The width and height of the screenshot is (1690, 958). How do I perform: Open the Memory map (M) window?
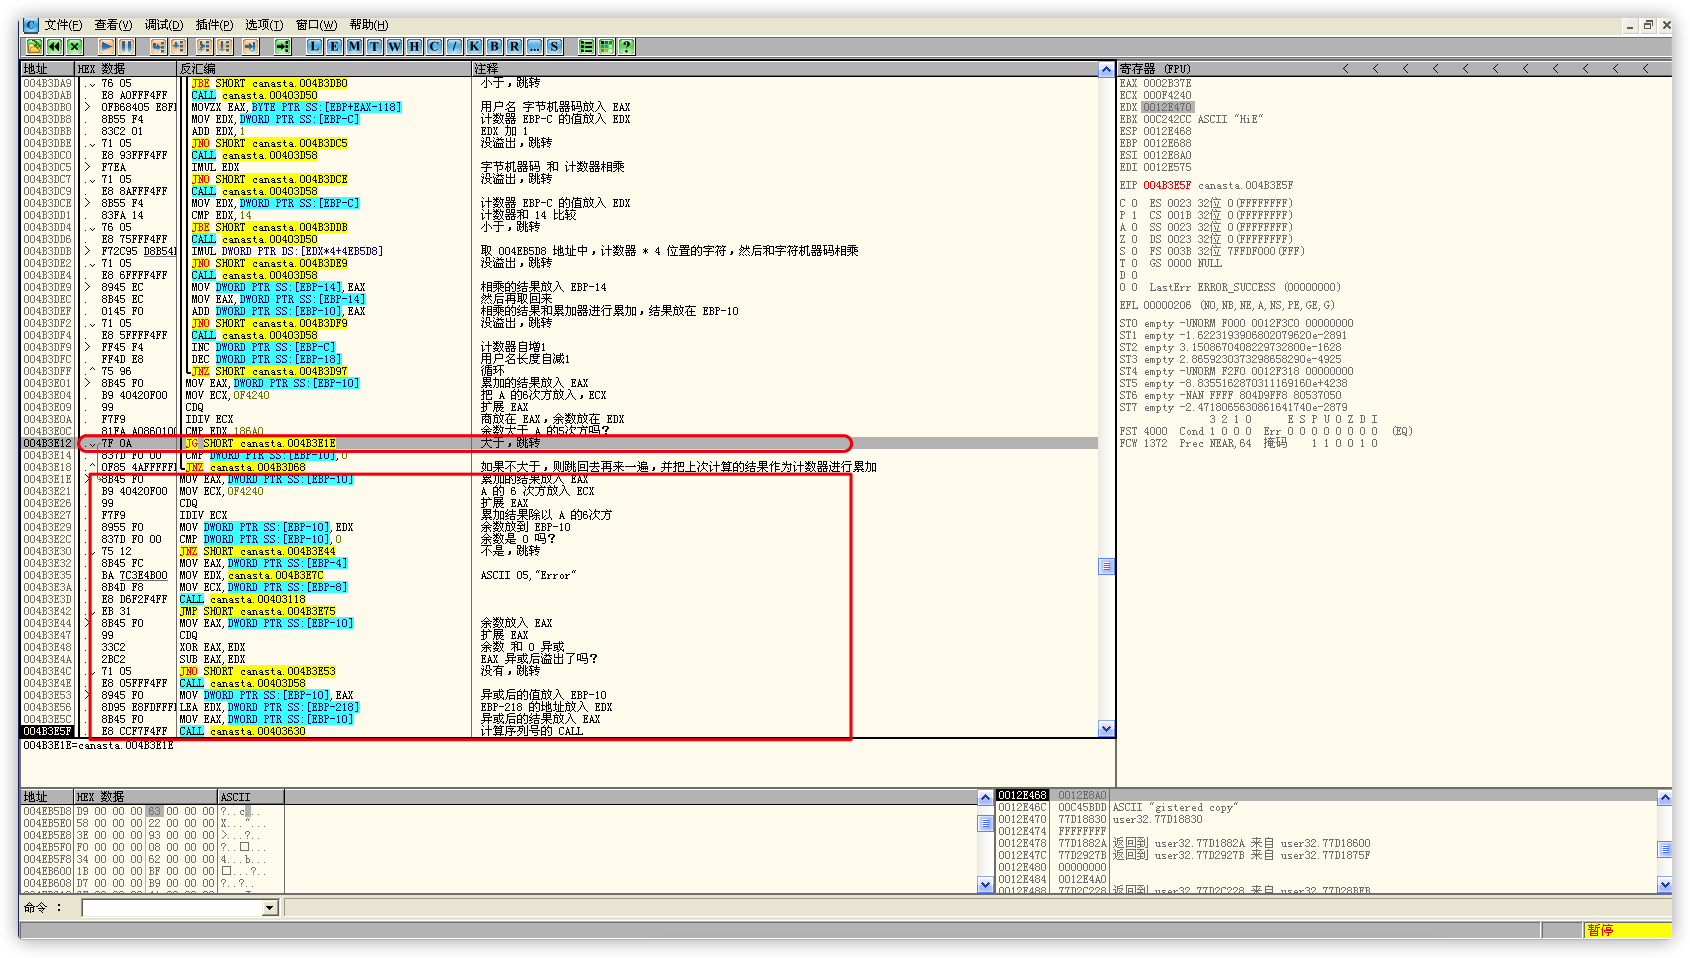click(x=354, y=46)
